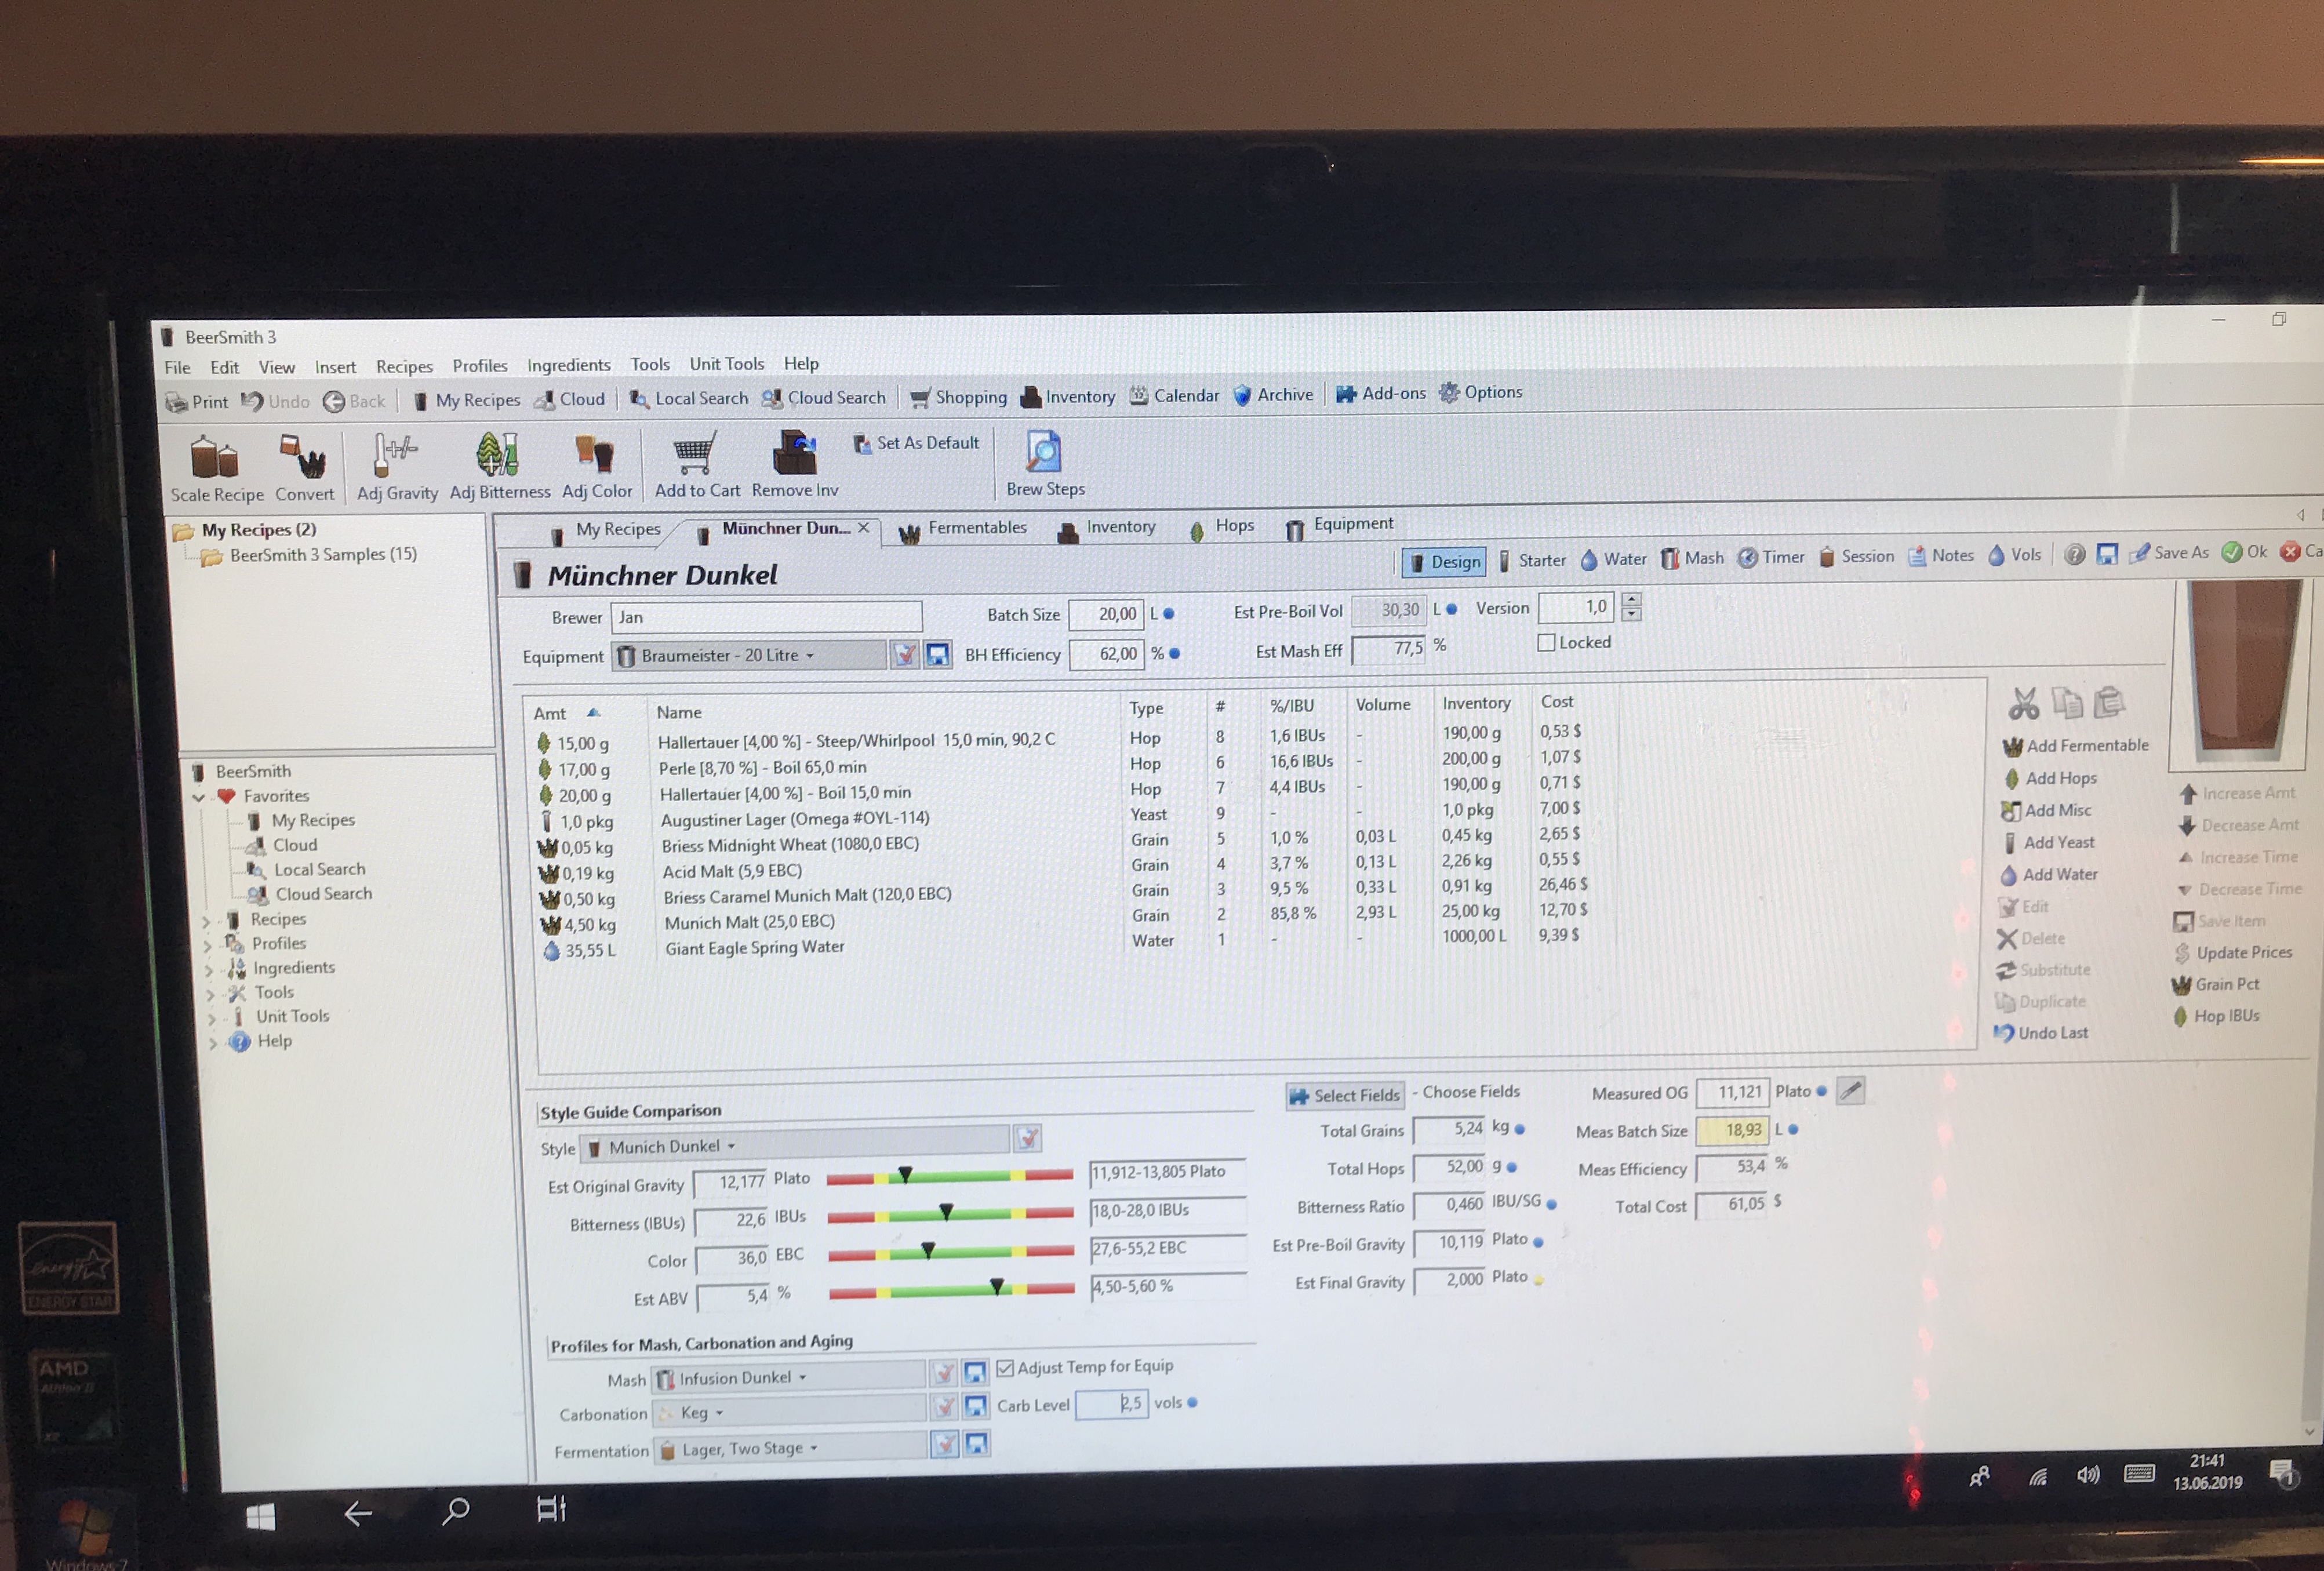The width and height of the screenshot is (2324, 1571).
Task: Click the Adj Bitterness hops icon
Action: pos(497,455)
